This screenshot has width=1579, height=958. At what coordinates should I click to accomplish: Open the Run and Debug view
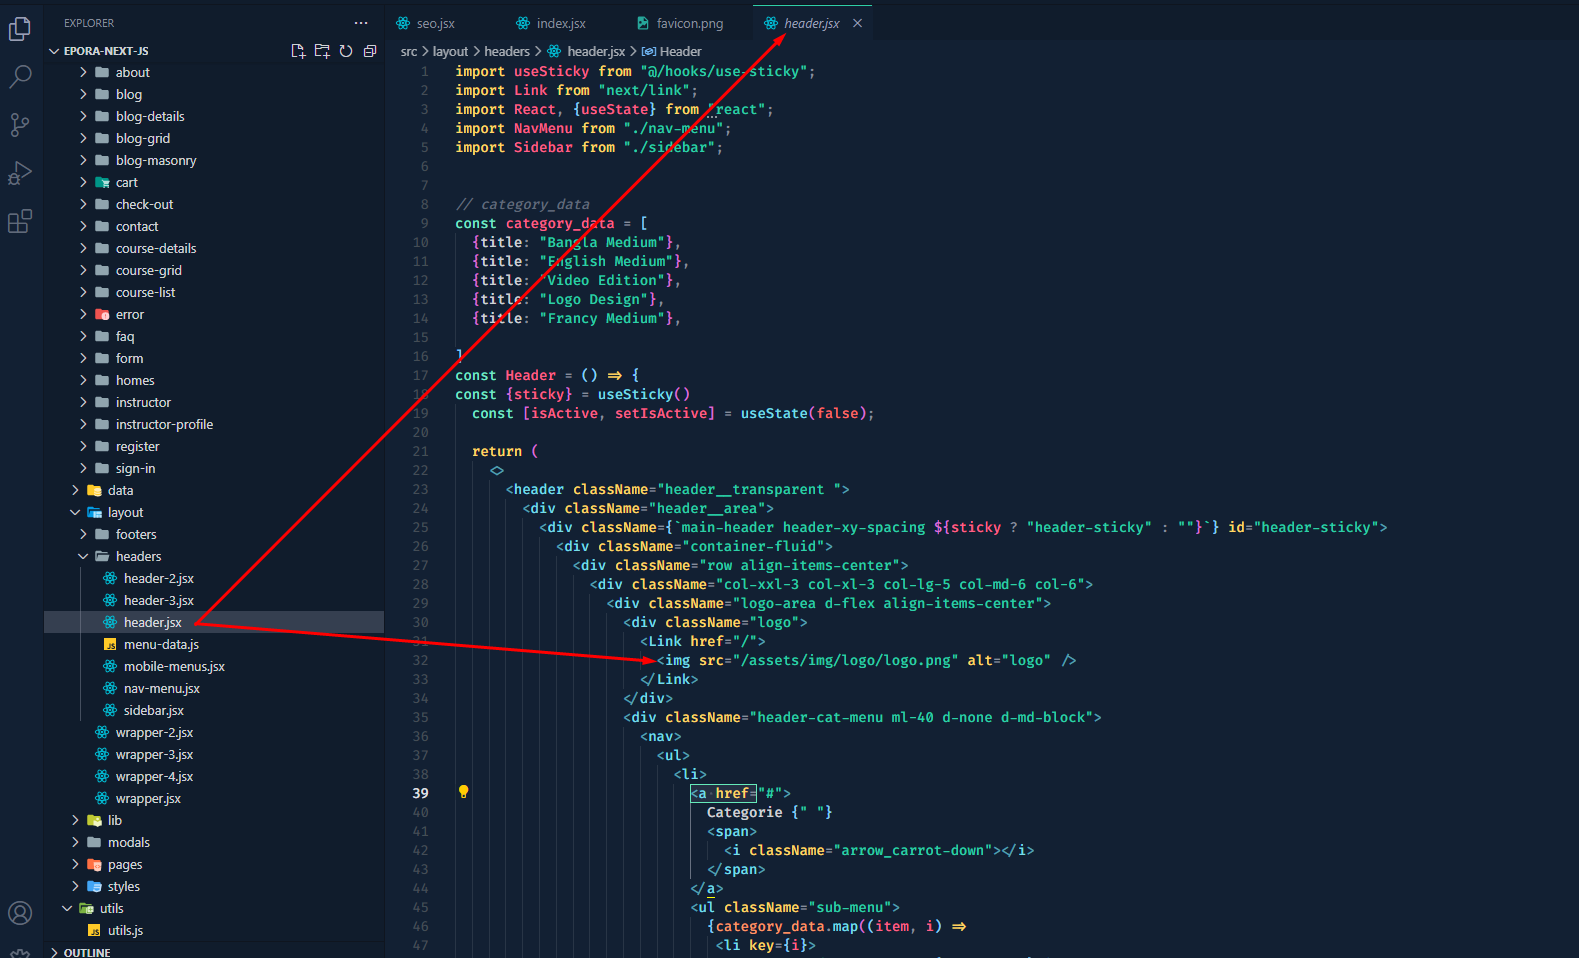(x=20, y=173)
